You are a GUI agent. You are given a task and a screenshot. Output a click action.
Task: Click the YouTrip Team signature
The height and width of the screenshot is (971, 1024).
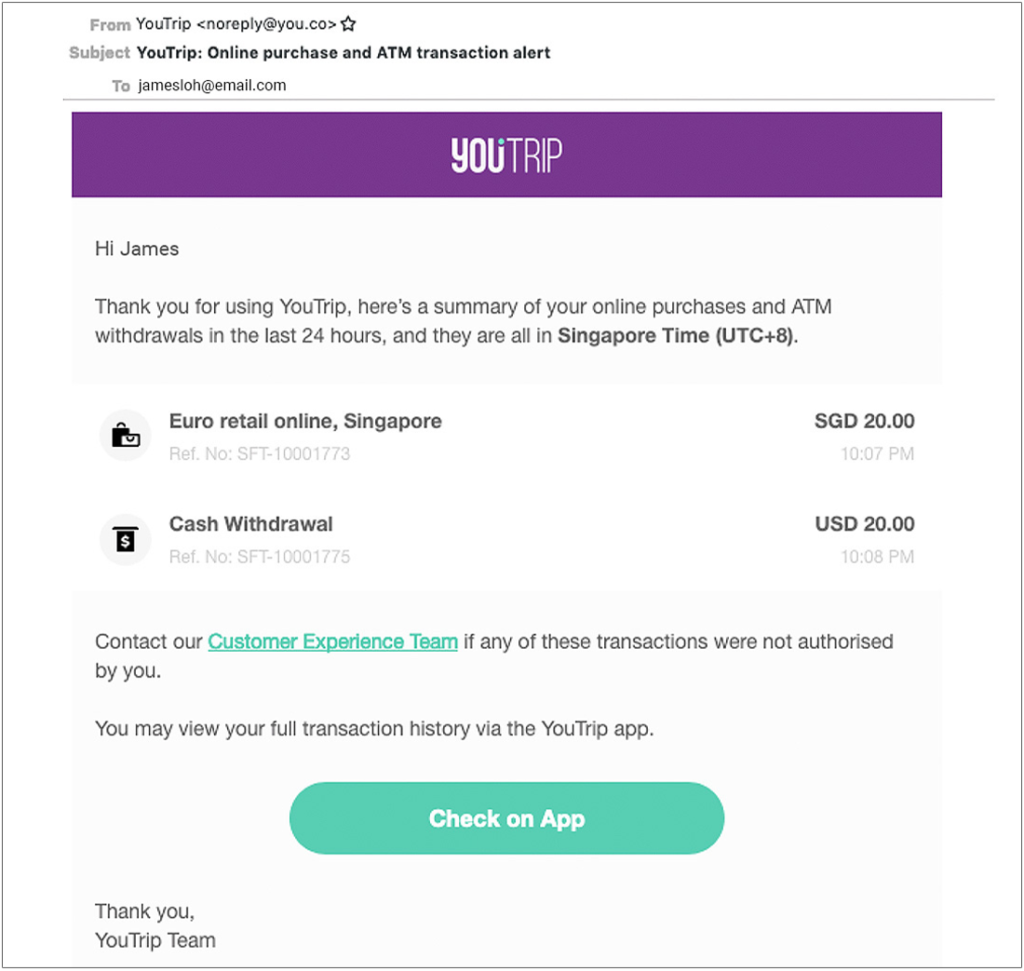tap(155, 940)
